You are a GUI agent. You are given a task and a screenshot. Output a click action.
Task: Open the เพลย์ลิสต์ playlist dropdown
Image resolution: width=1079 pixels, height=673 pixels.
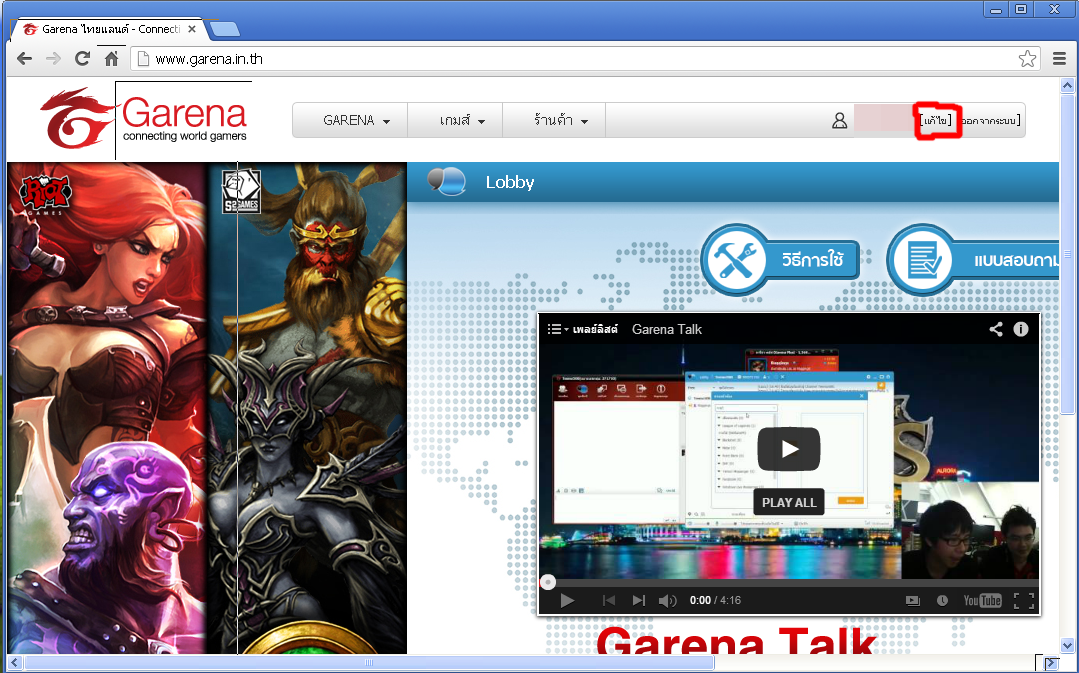582,329
